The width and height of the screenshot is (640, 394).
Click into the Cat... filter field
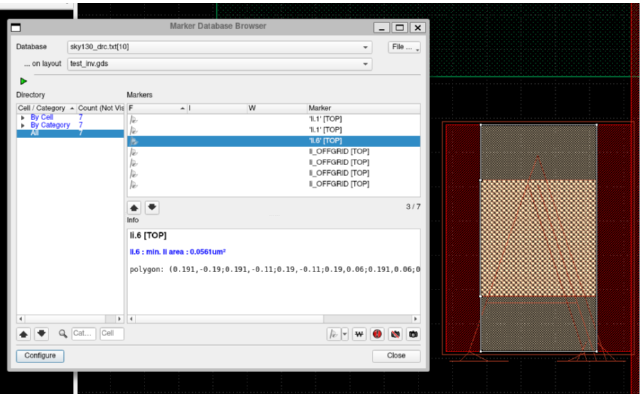(x=84, y=334)
